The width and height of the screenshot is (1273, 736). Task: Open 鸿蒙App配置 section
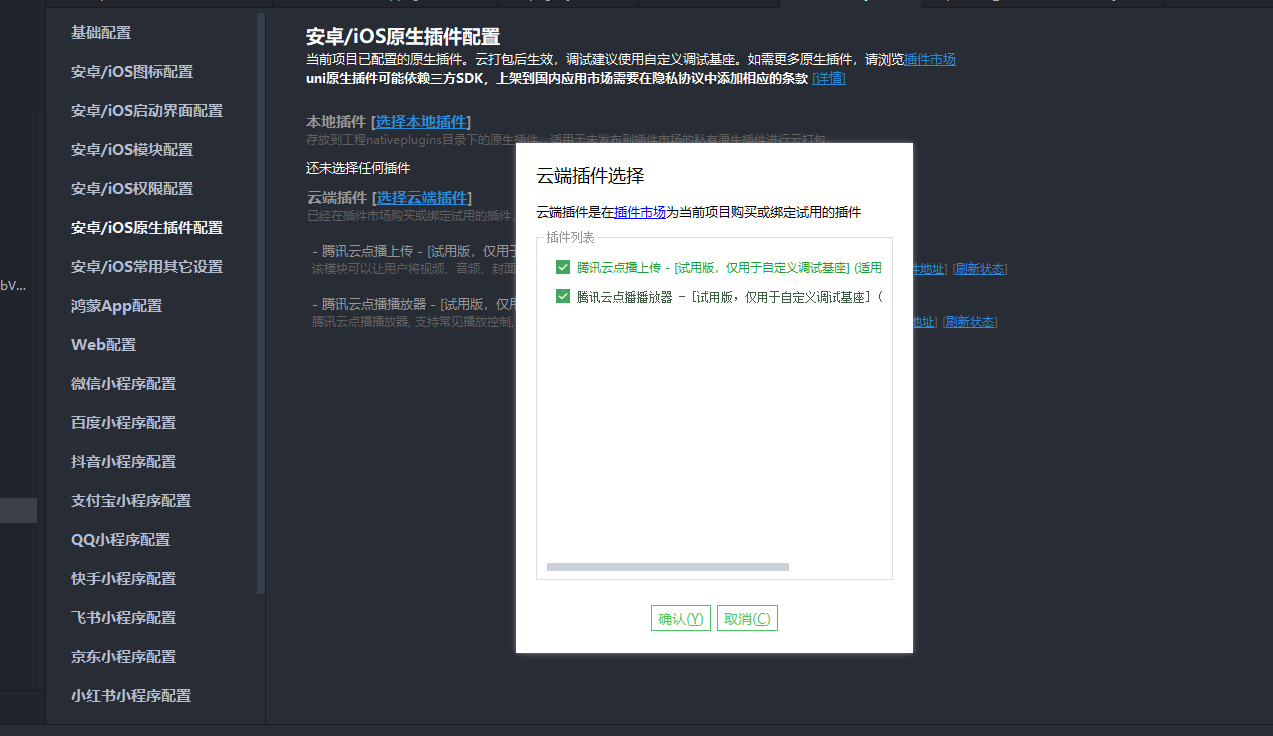tap(116, 306)
